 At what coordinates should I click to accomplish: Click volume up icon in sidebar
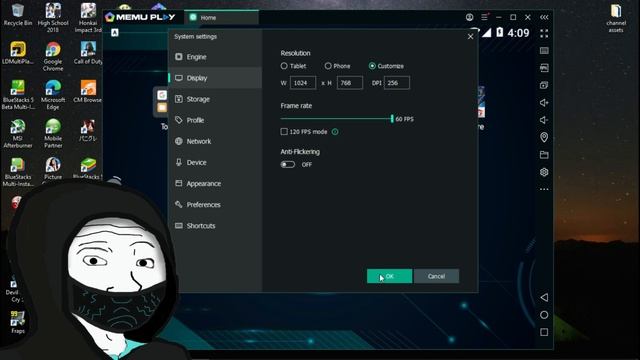[x=544, y=102]
